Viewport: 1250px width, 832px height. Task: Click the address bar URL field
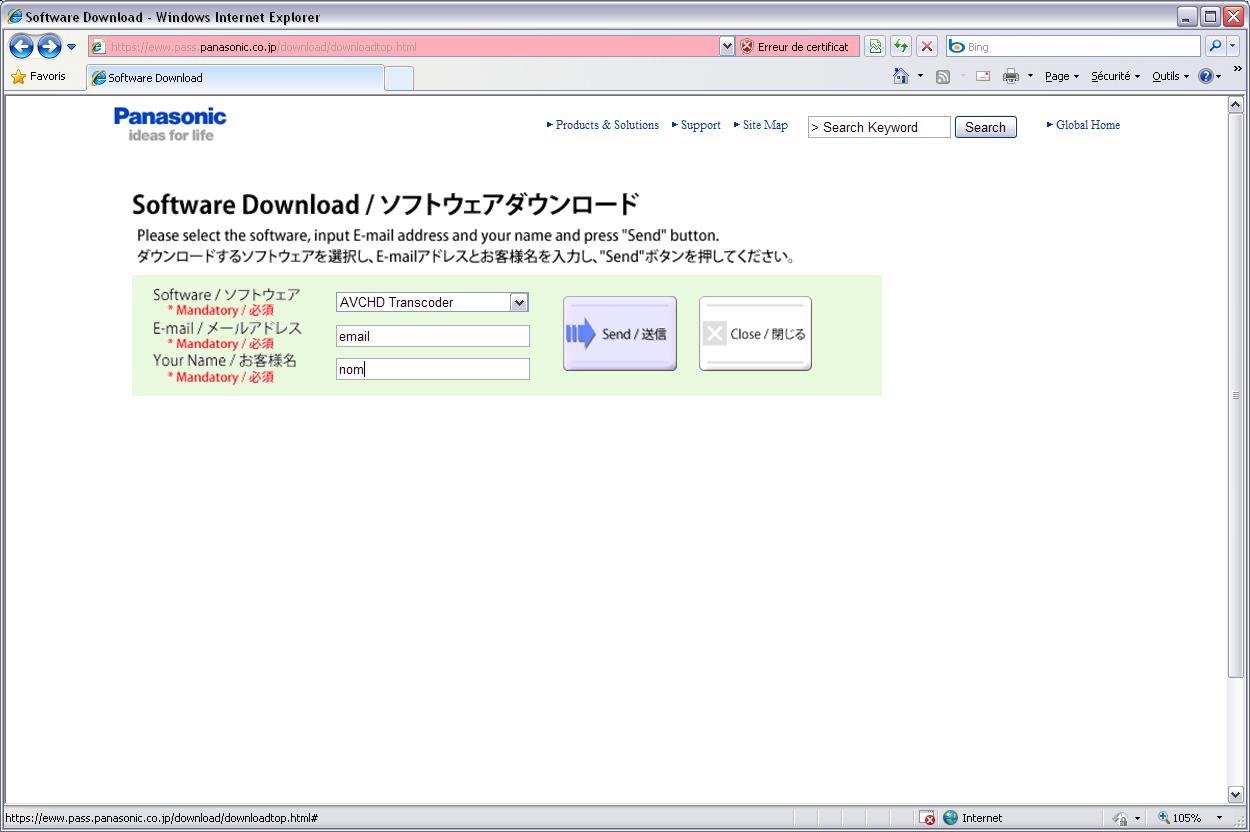pyautogui.click(x=403, y=46)
